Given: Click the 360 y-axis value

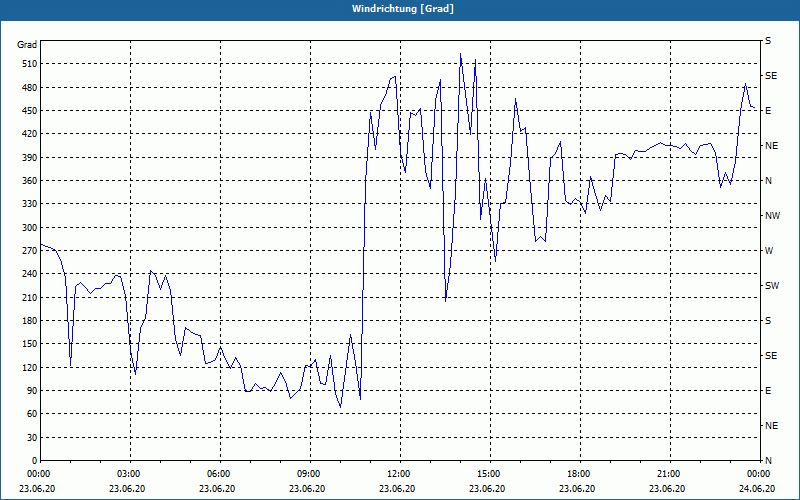Looking at the screenshot, I should (28, 181).
